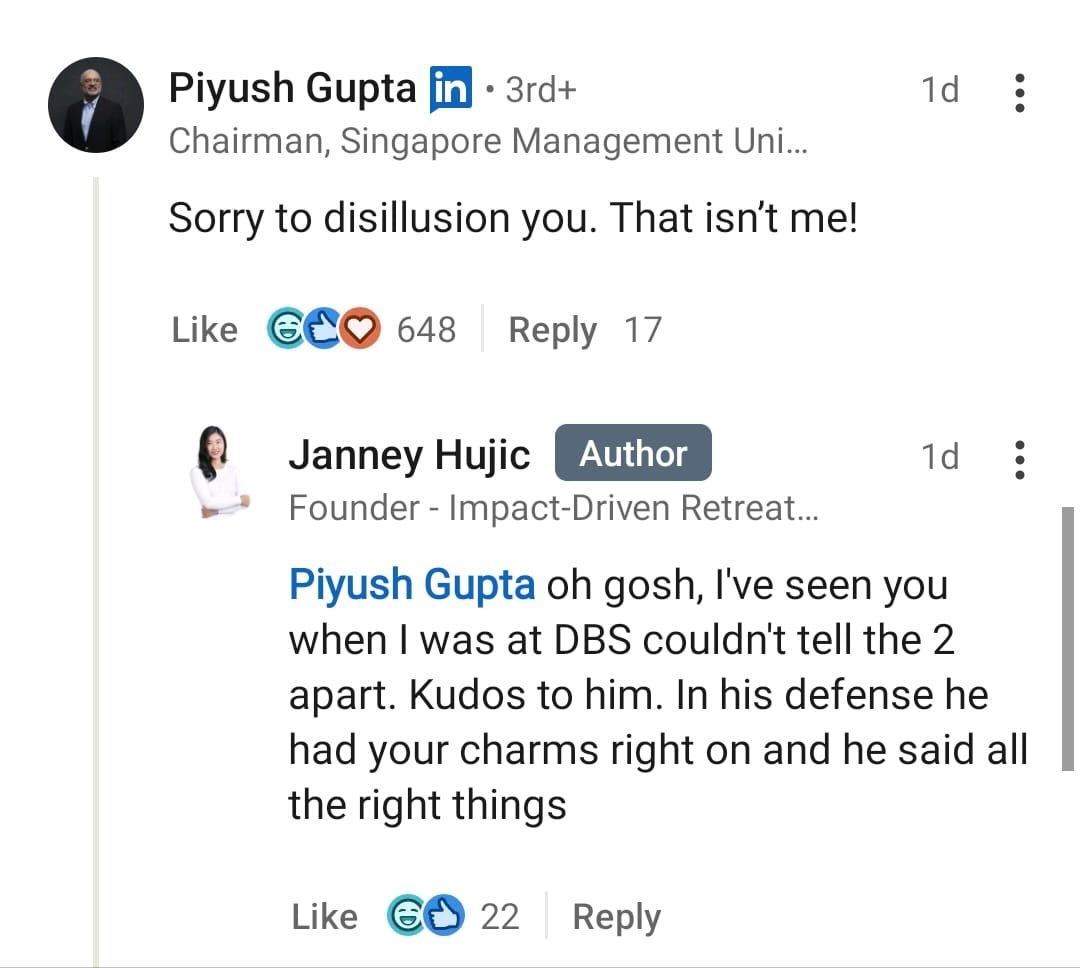Like Janney Hujic's reply
The image size is (1080, 968).
324,917
